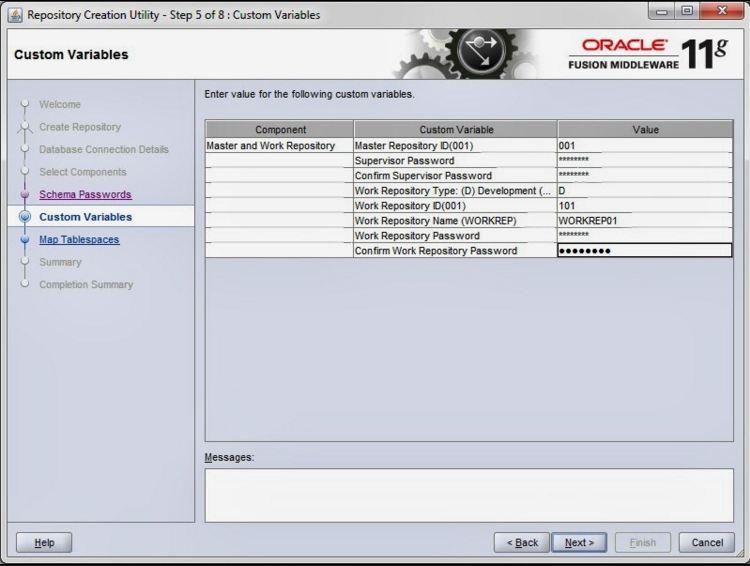The height and width of the screenshot is (566, 750).
Task: Click the Custom Variable column header
Action: click(455, 129)
